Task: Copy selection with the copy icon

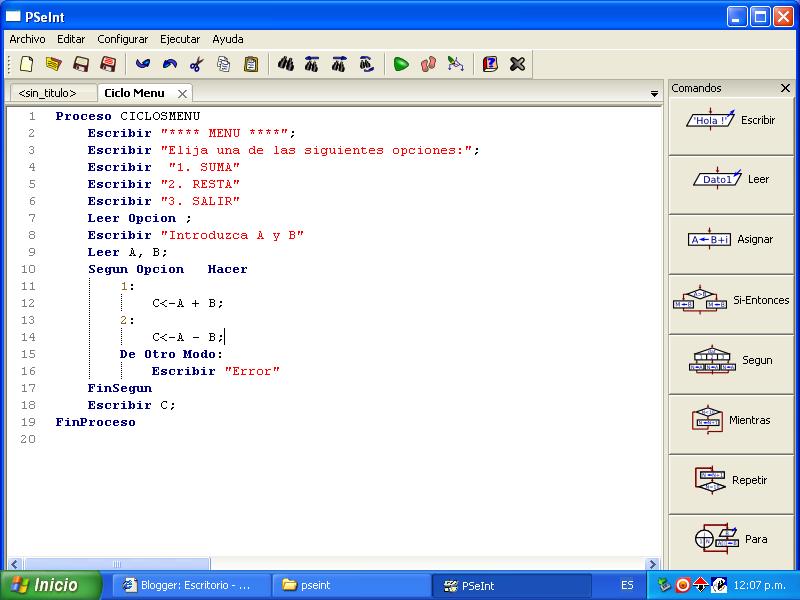Action: pos(223,64)
